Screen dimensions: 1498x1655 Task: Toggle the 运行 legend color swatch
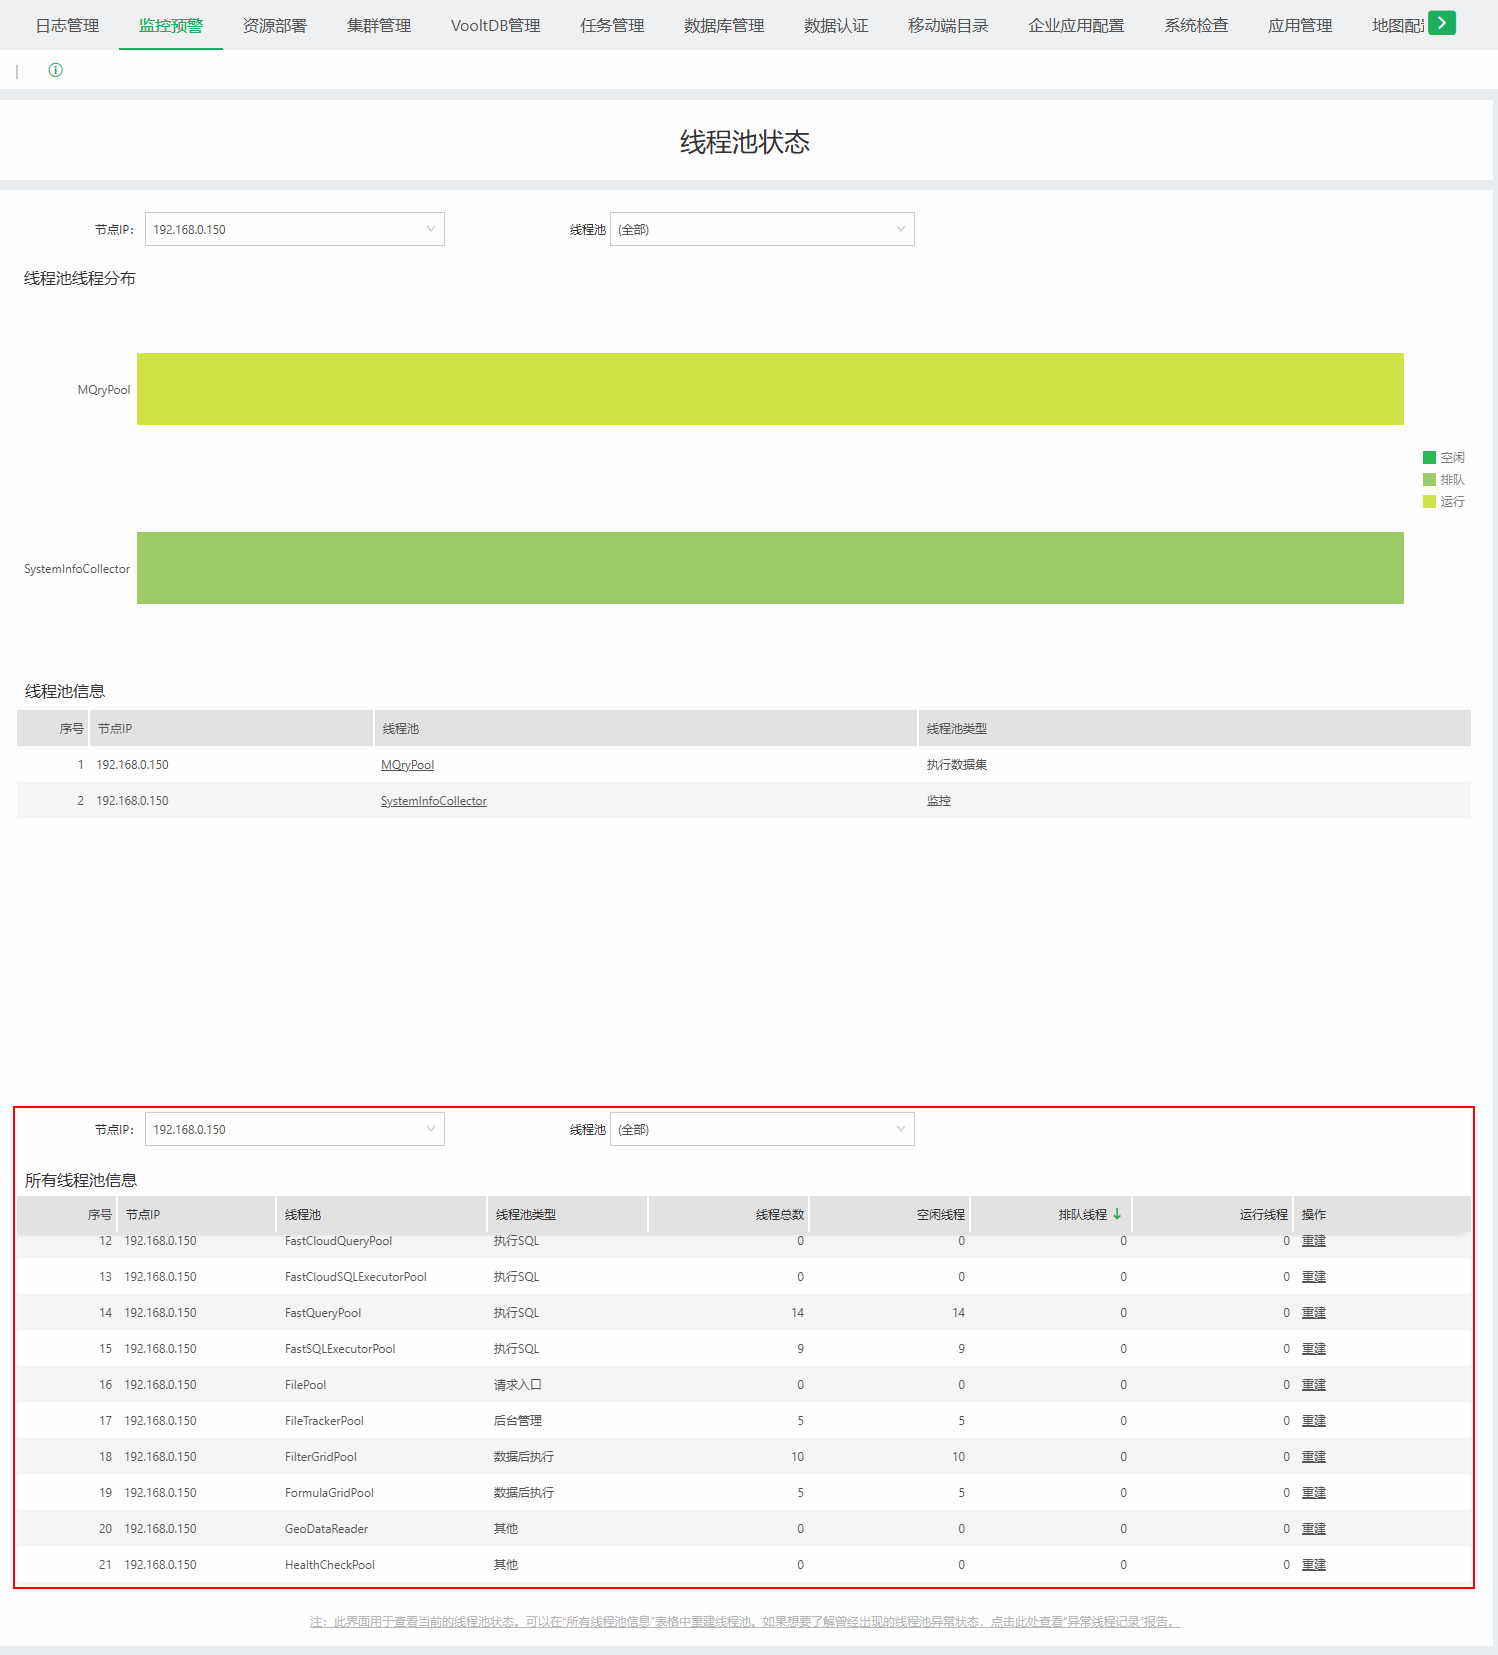(1429, 501)
